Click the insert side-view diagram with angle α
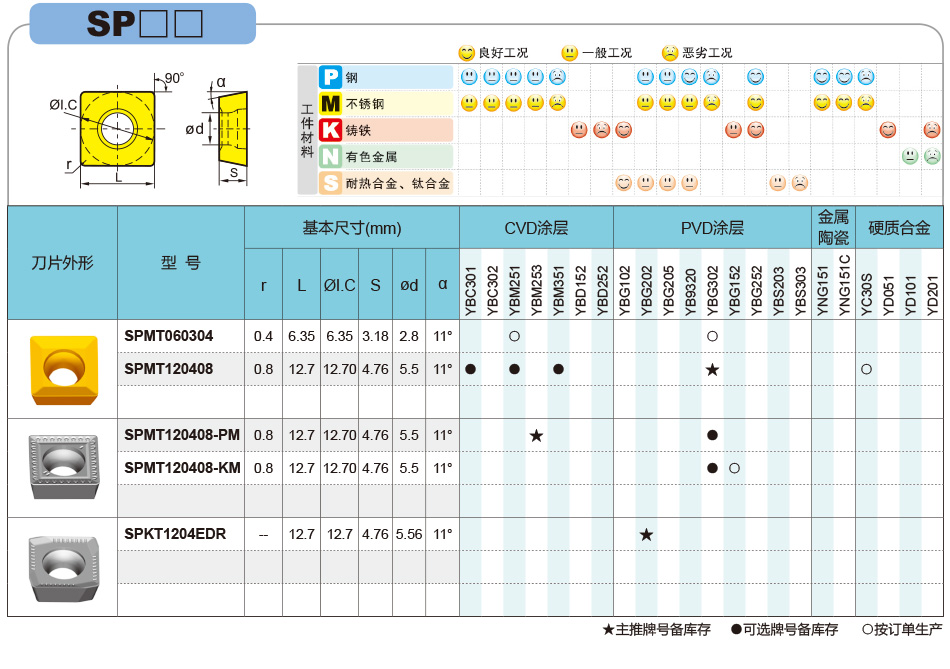 tap(233, 128)
